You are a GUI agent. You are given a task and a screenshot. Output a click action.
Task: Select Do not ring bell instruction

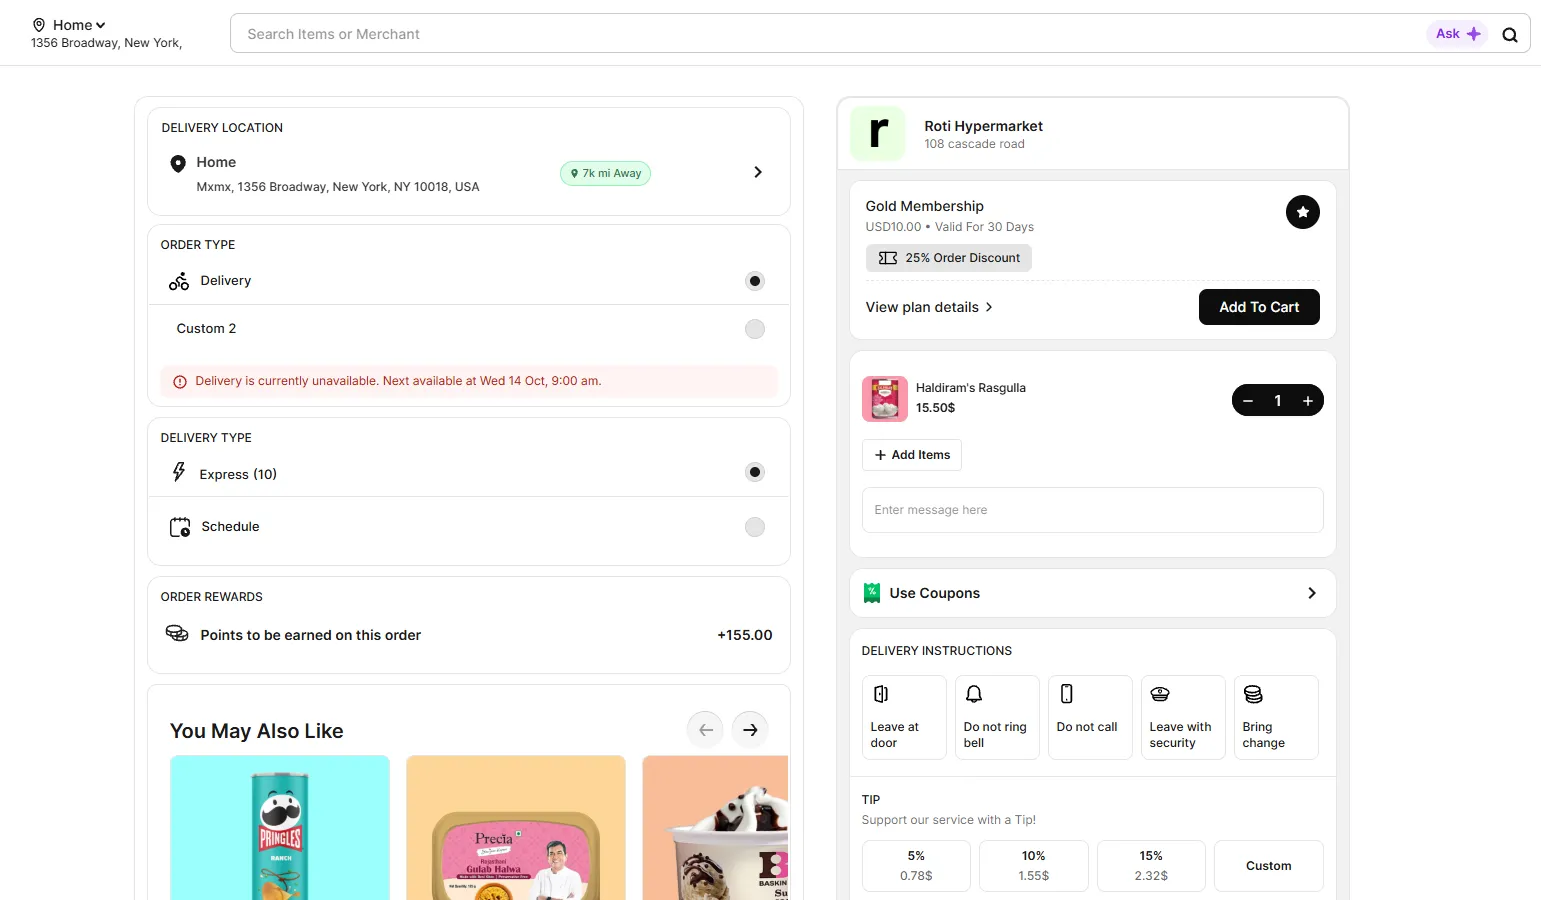click(x=997, y=718)
